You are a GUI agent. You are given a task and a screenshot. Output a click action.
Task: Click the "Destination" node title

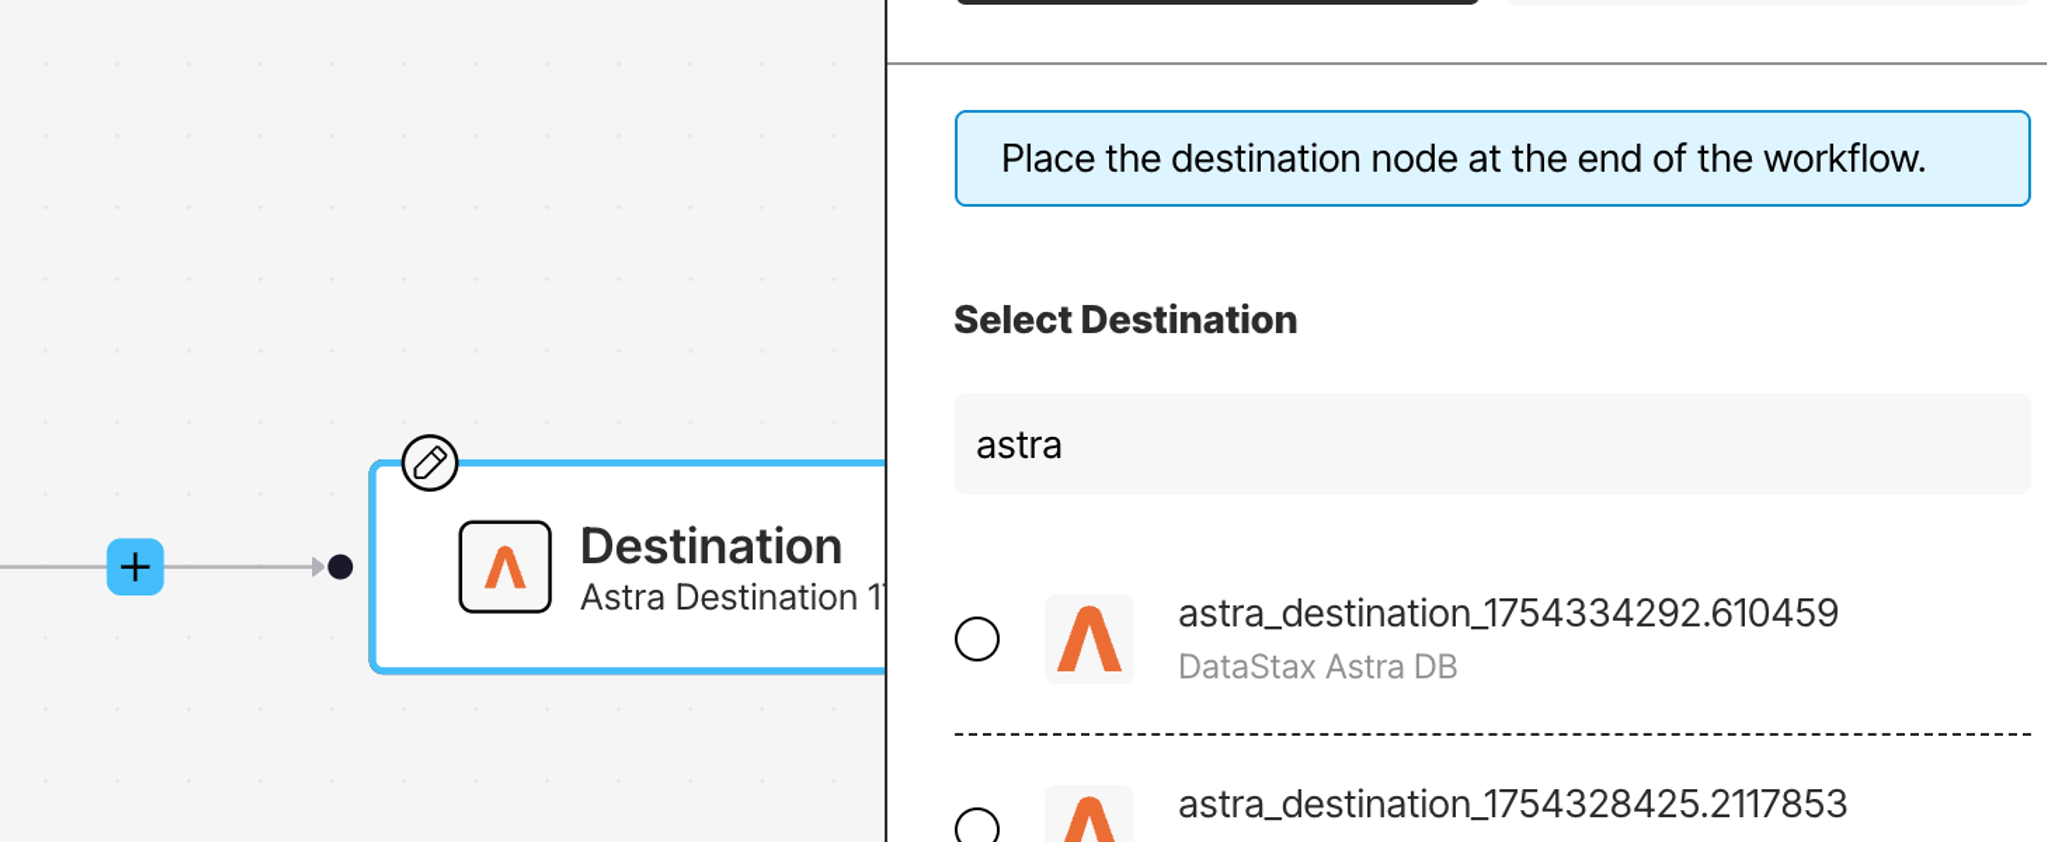710,546
